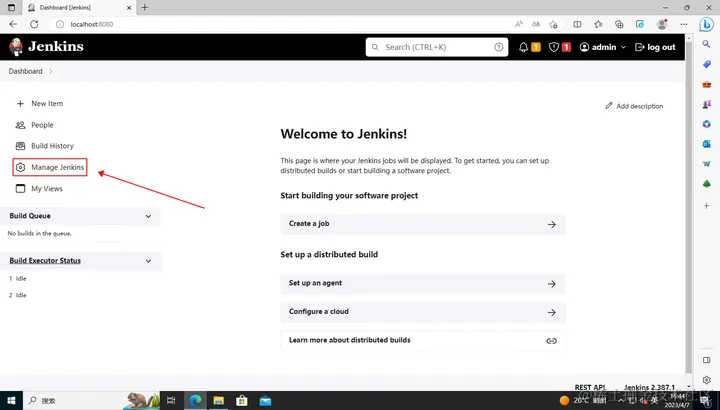The height and width of the screenshot is (410, 720).
Task: Click Create a job
Action: tap(423, 224)
